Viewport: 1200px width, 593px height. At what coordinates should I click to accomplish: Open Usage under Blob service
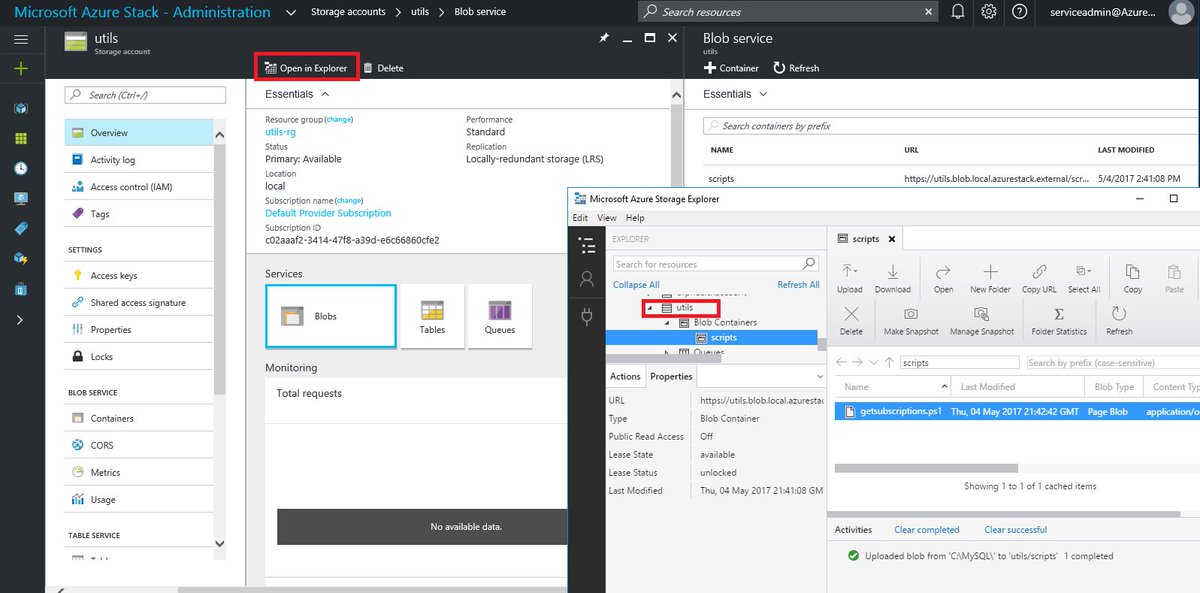click(139, 499)
